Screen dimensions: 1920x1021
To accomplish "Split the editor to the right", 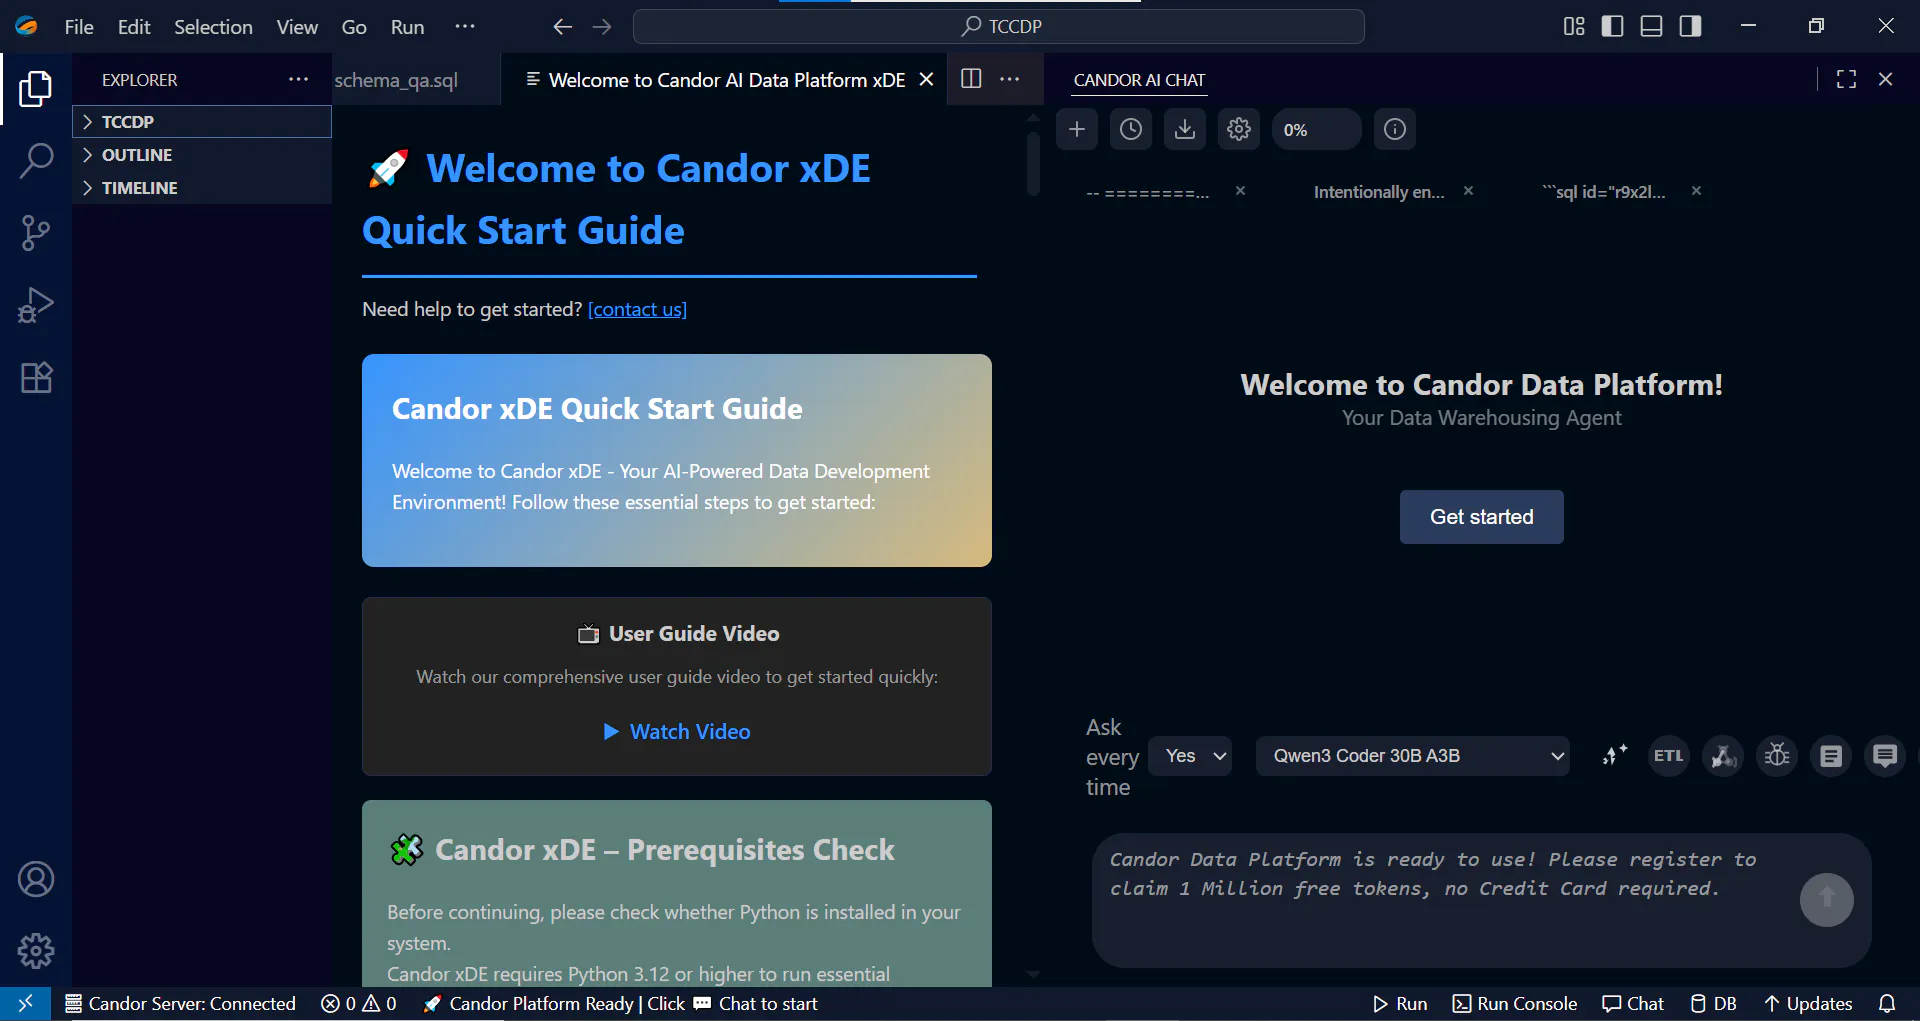I will click(x=971, y=79).
